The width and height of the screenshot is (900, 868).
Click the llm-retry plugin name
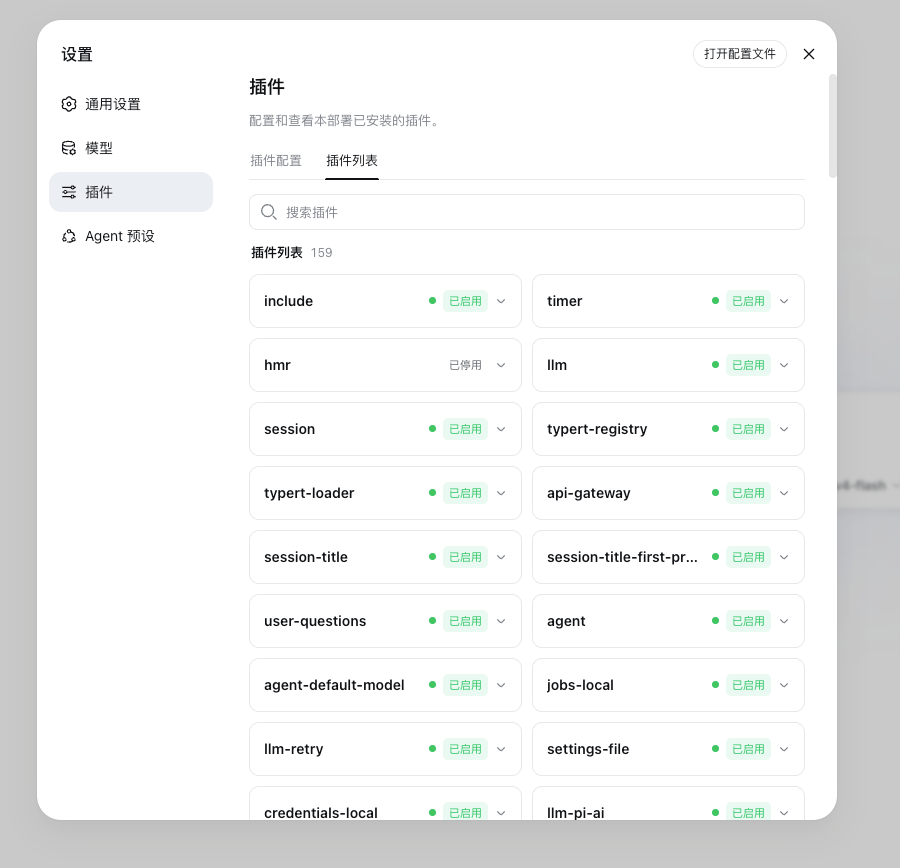(293, 749)
